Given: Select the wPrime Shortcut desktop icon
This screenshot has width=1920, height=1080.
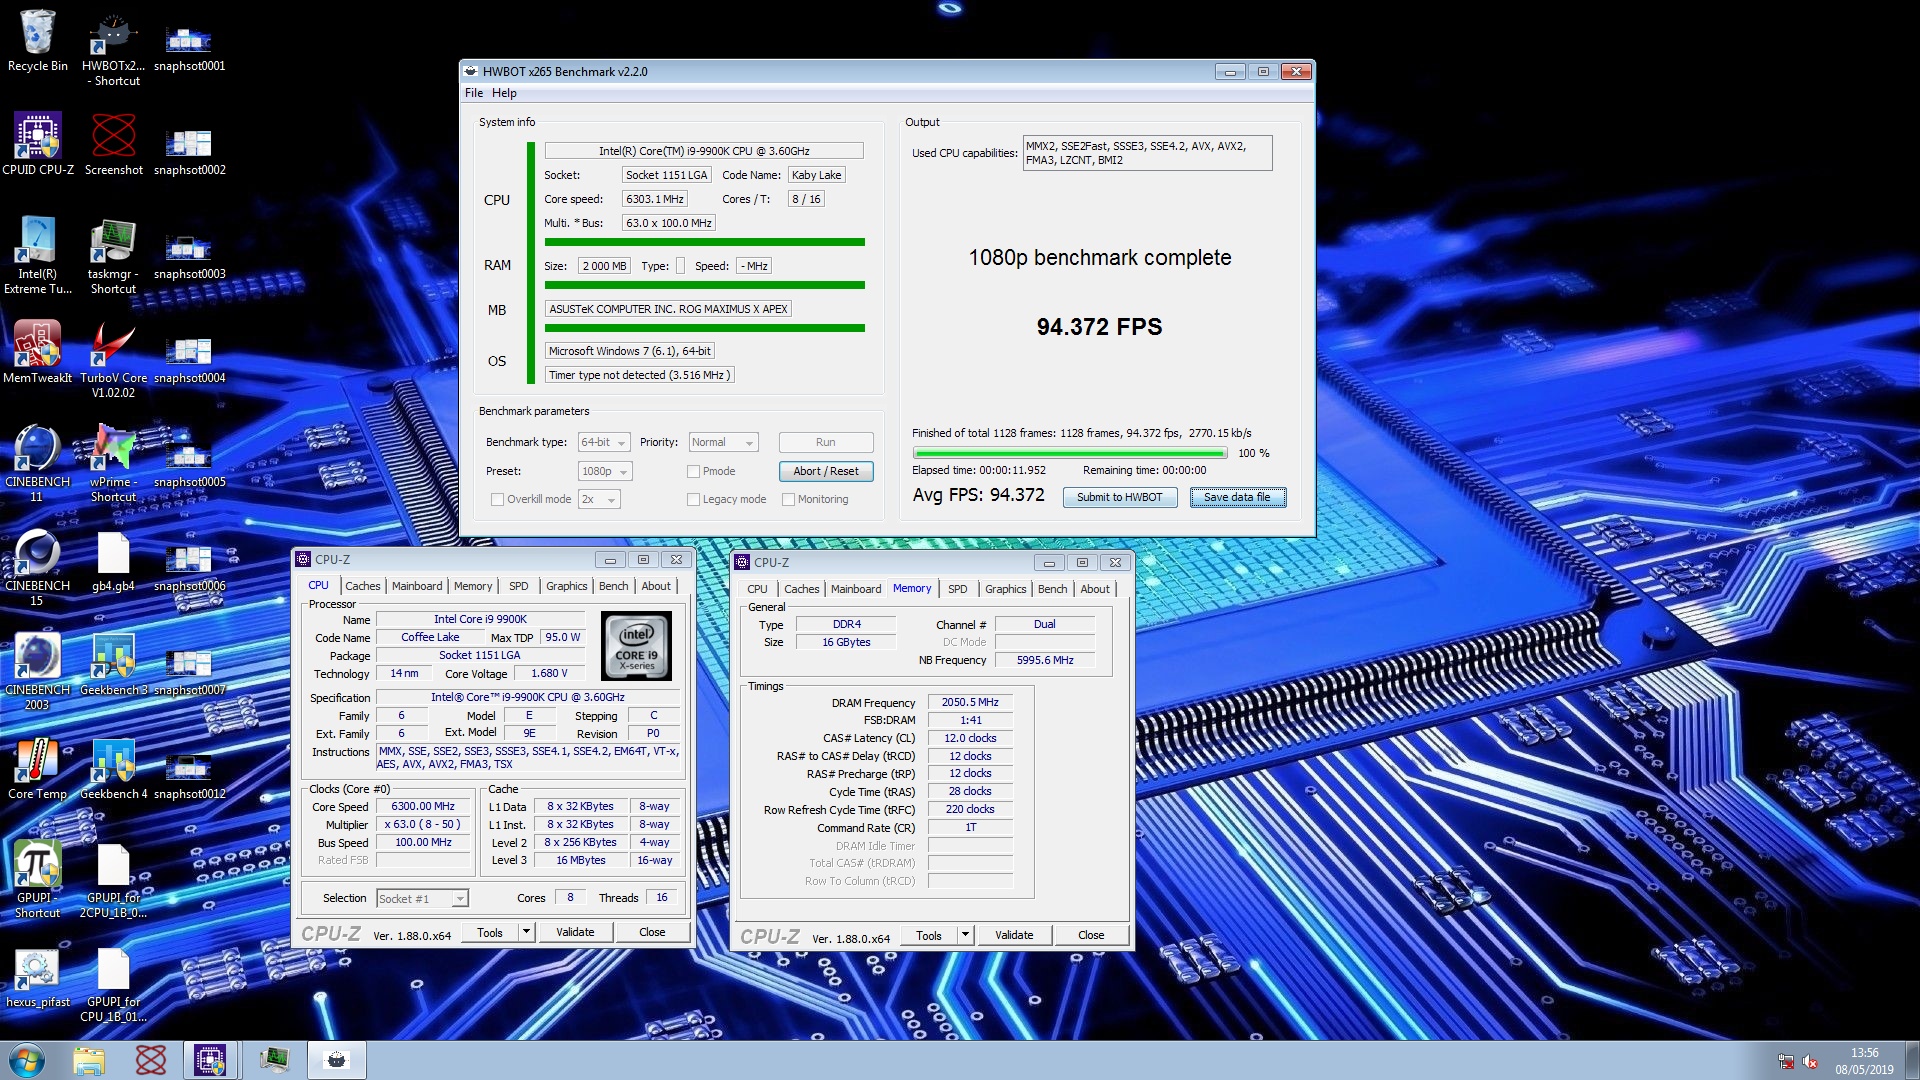Looking at the screenshot, I should pyautogui.click(x=113, y=464).
